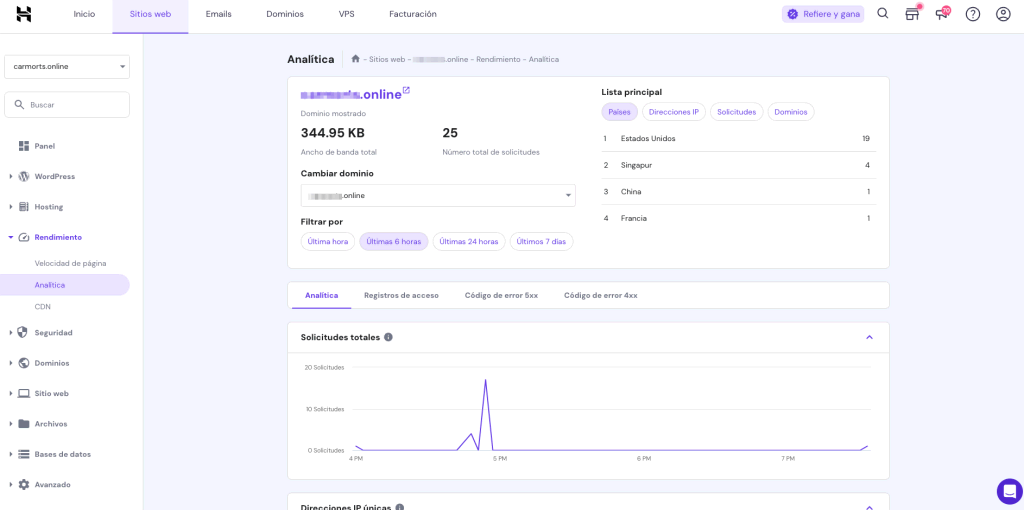Filter by Última hora
This screenshot has height=510, width=1024.
coord(328,241)
